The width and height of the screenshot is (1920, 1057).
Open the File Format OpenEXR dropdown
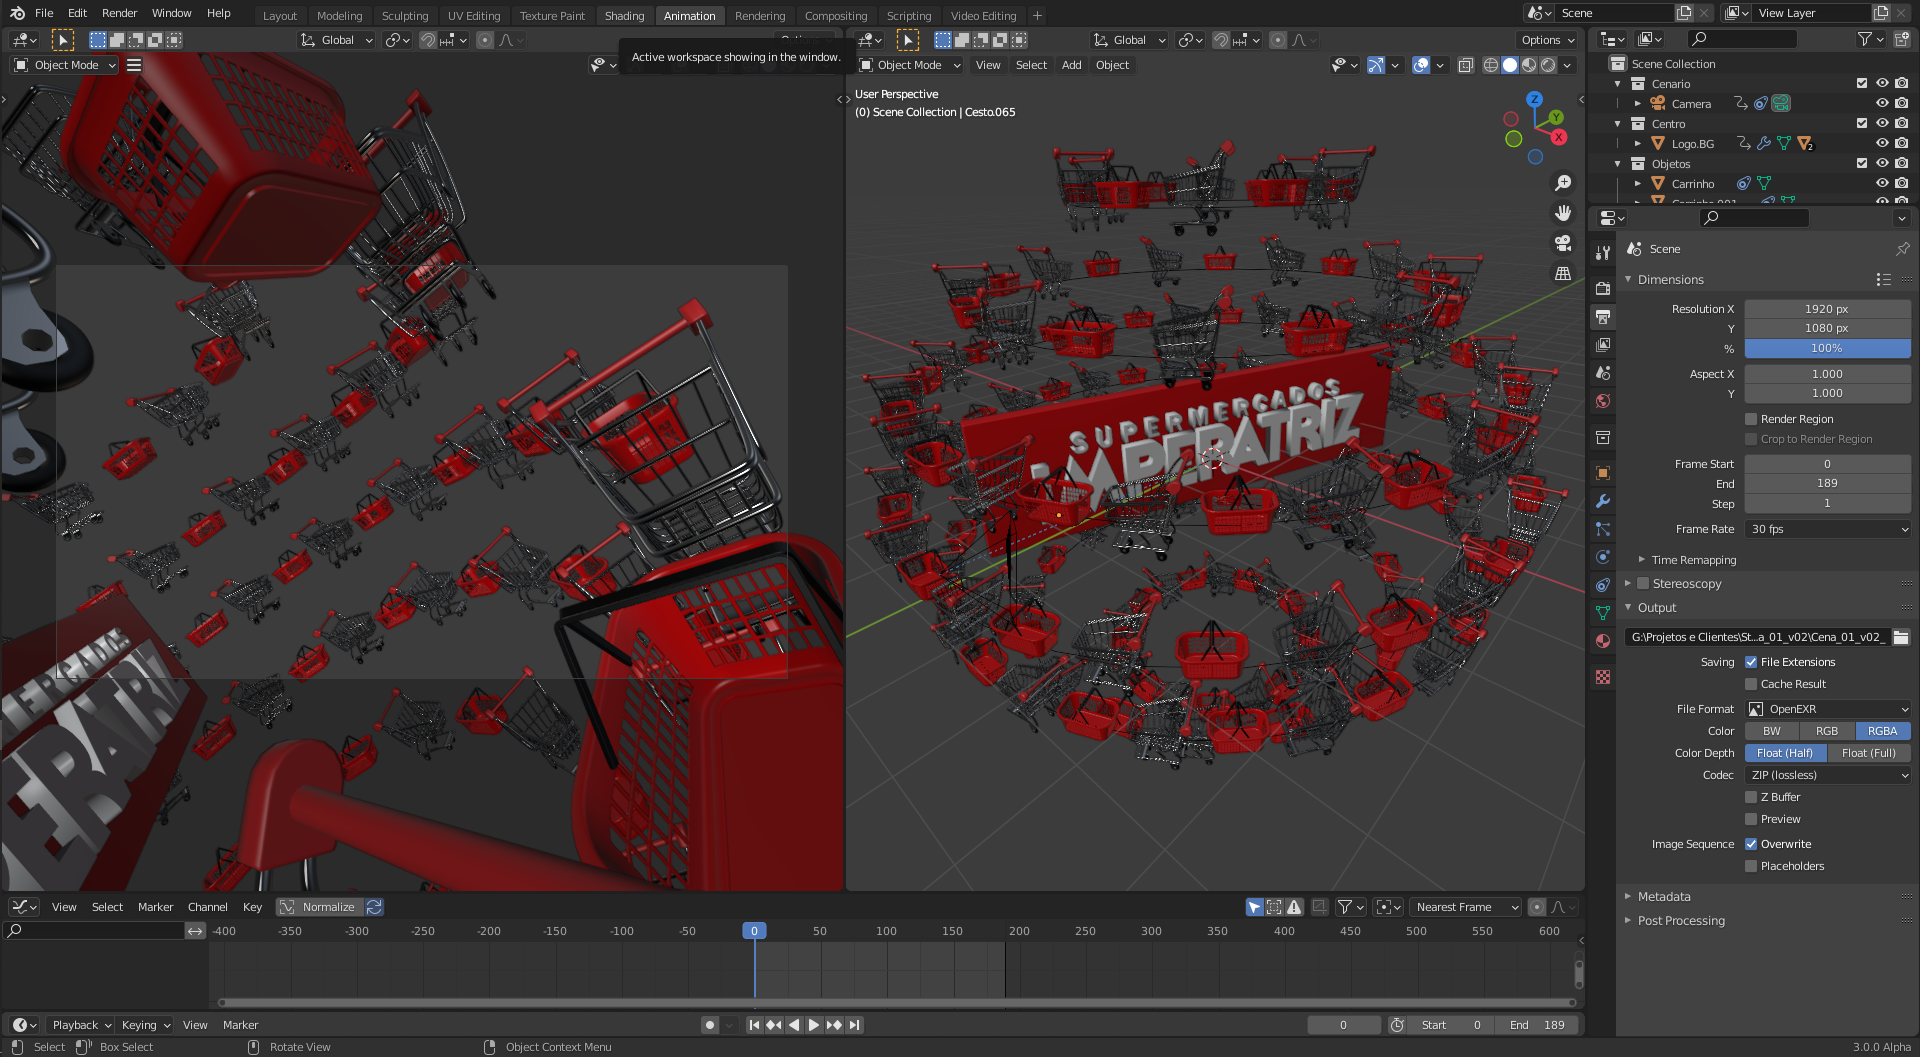[x=1828, y=709]
